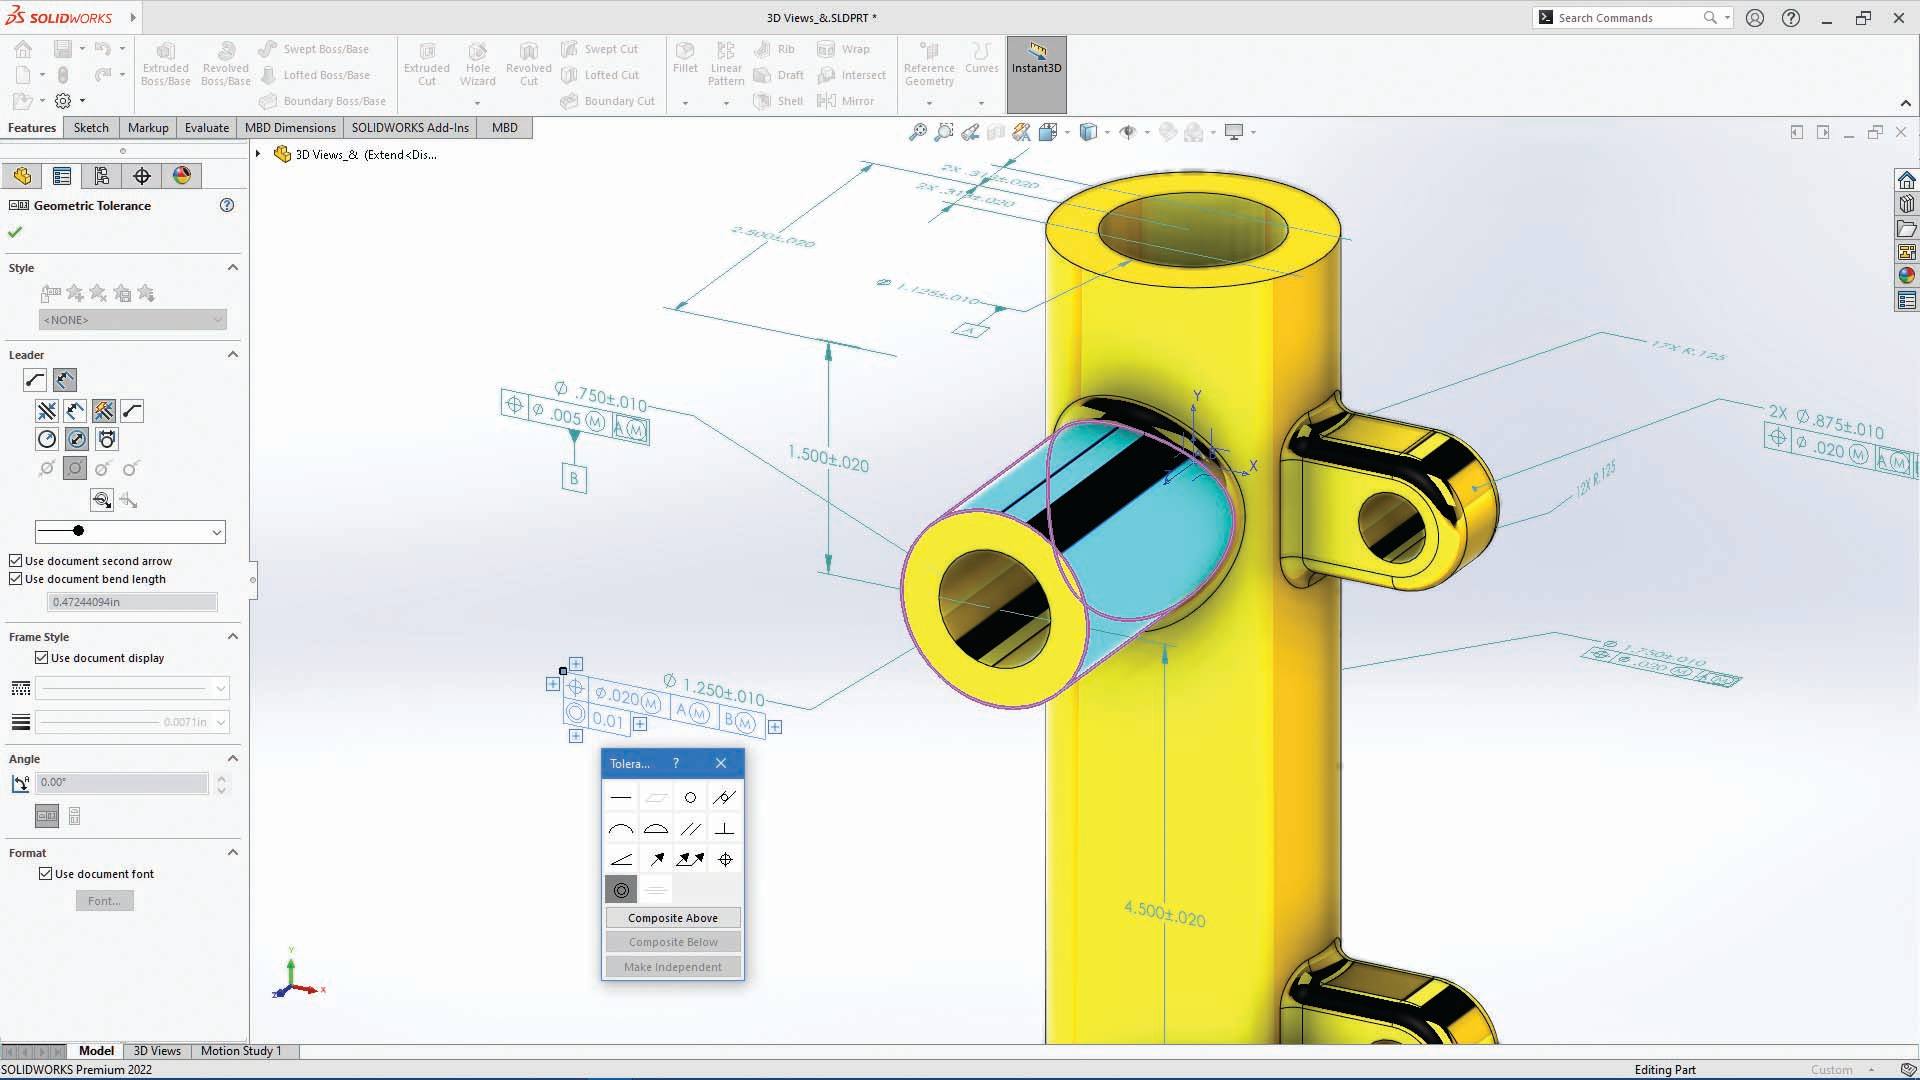Select the Straightness tolerance symbol icon

(621, 796)
